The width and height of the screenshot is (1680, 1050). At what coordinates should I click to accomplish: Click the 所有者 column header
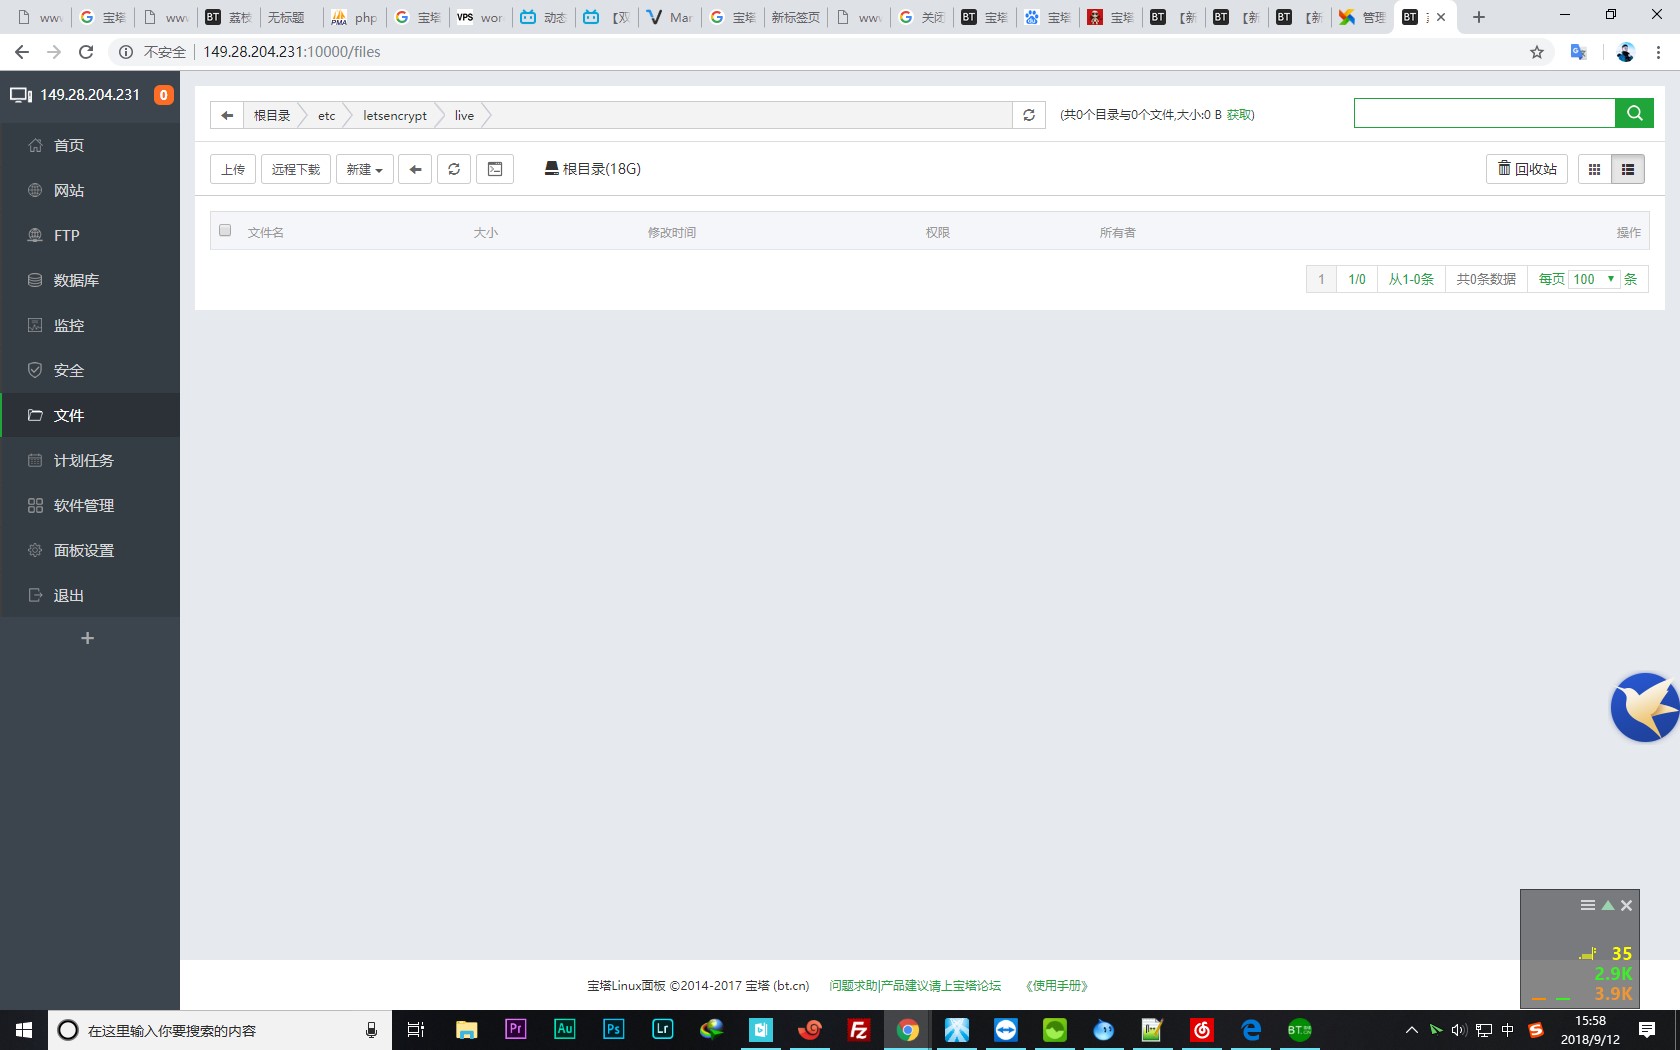pyautogui.click(x=1118, y=232)
